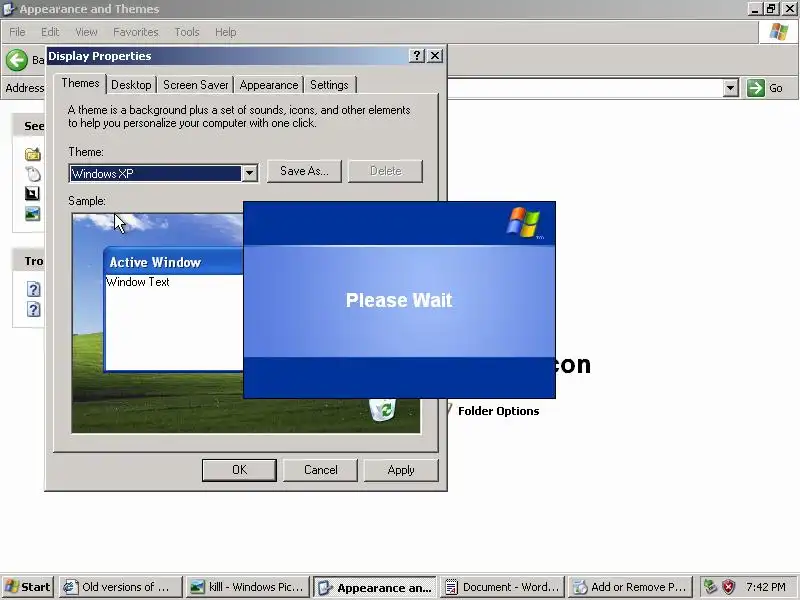800x600 pixels.
Task: Click the folder icon in See Also panel
Action: (x=33, y=154)
